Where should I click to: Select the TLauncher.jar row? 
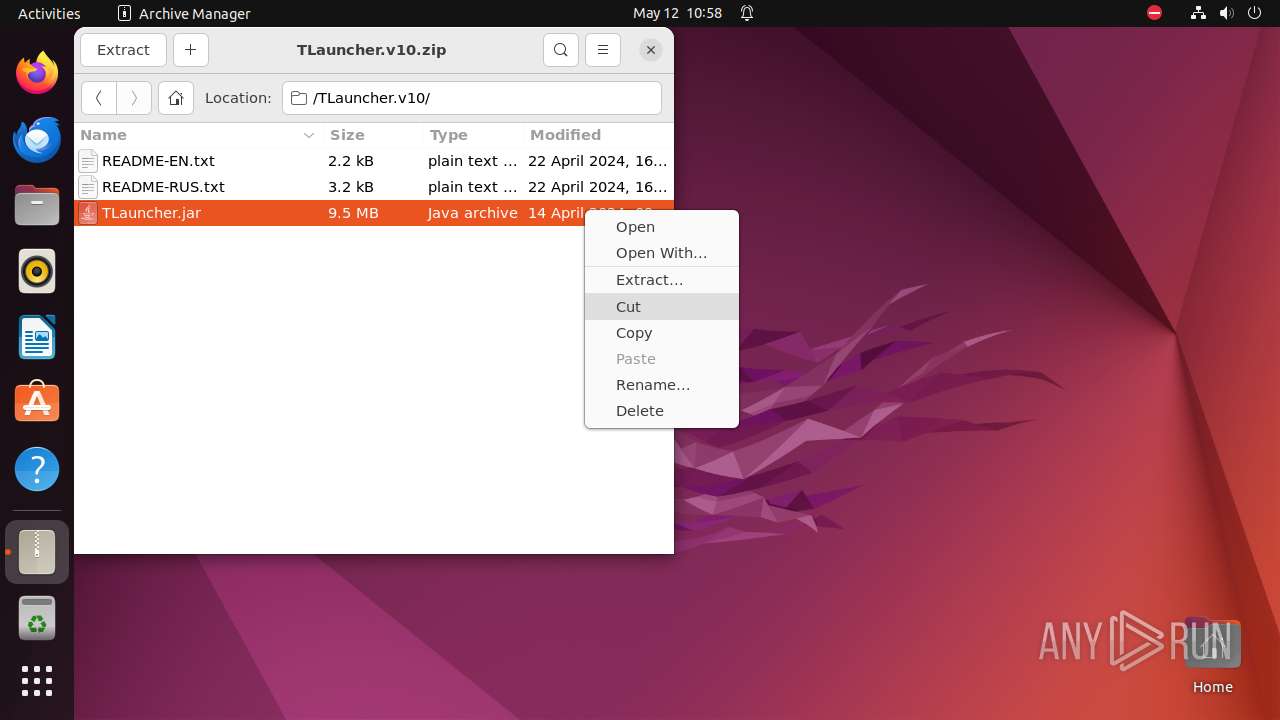tap(374, 213)
